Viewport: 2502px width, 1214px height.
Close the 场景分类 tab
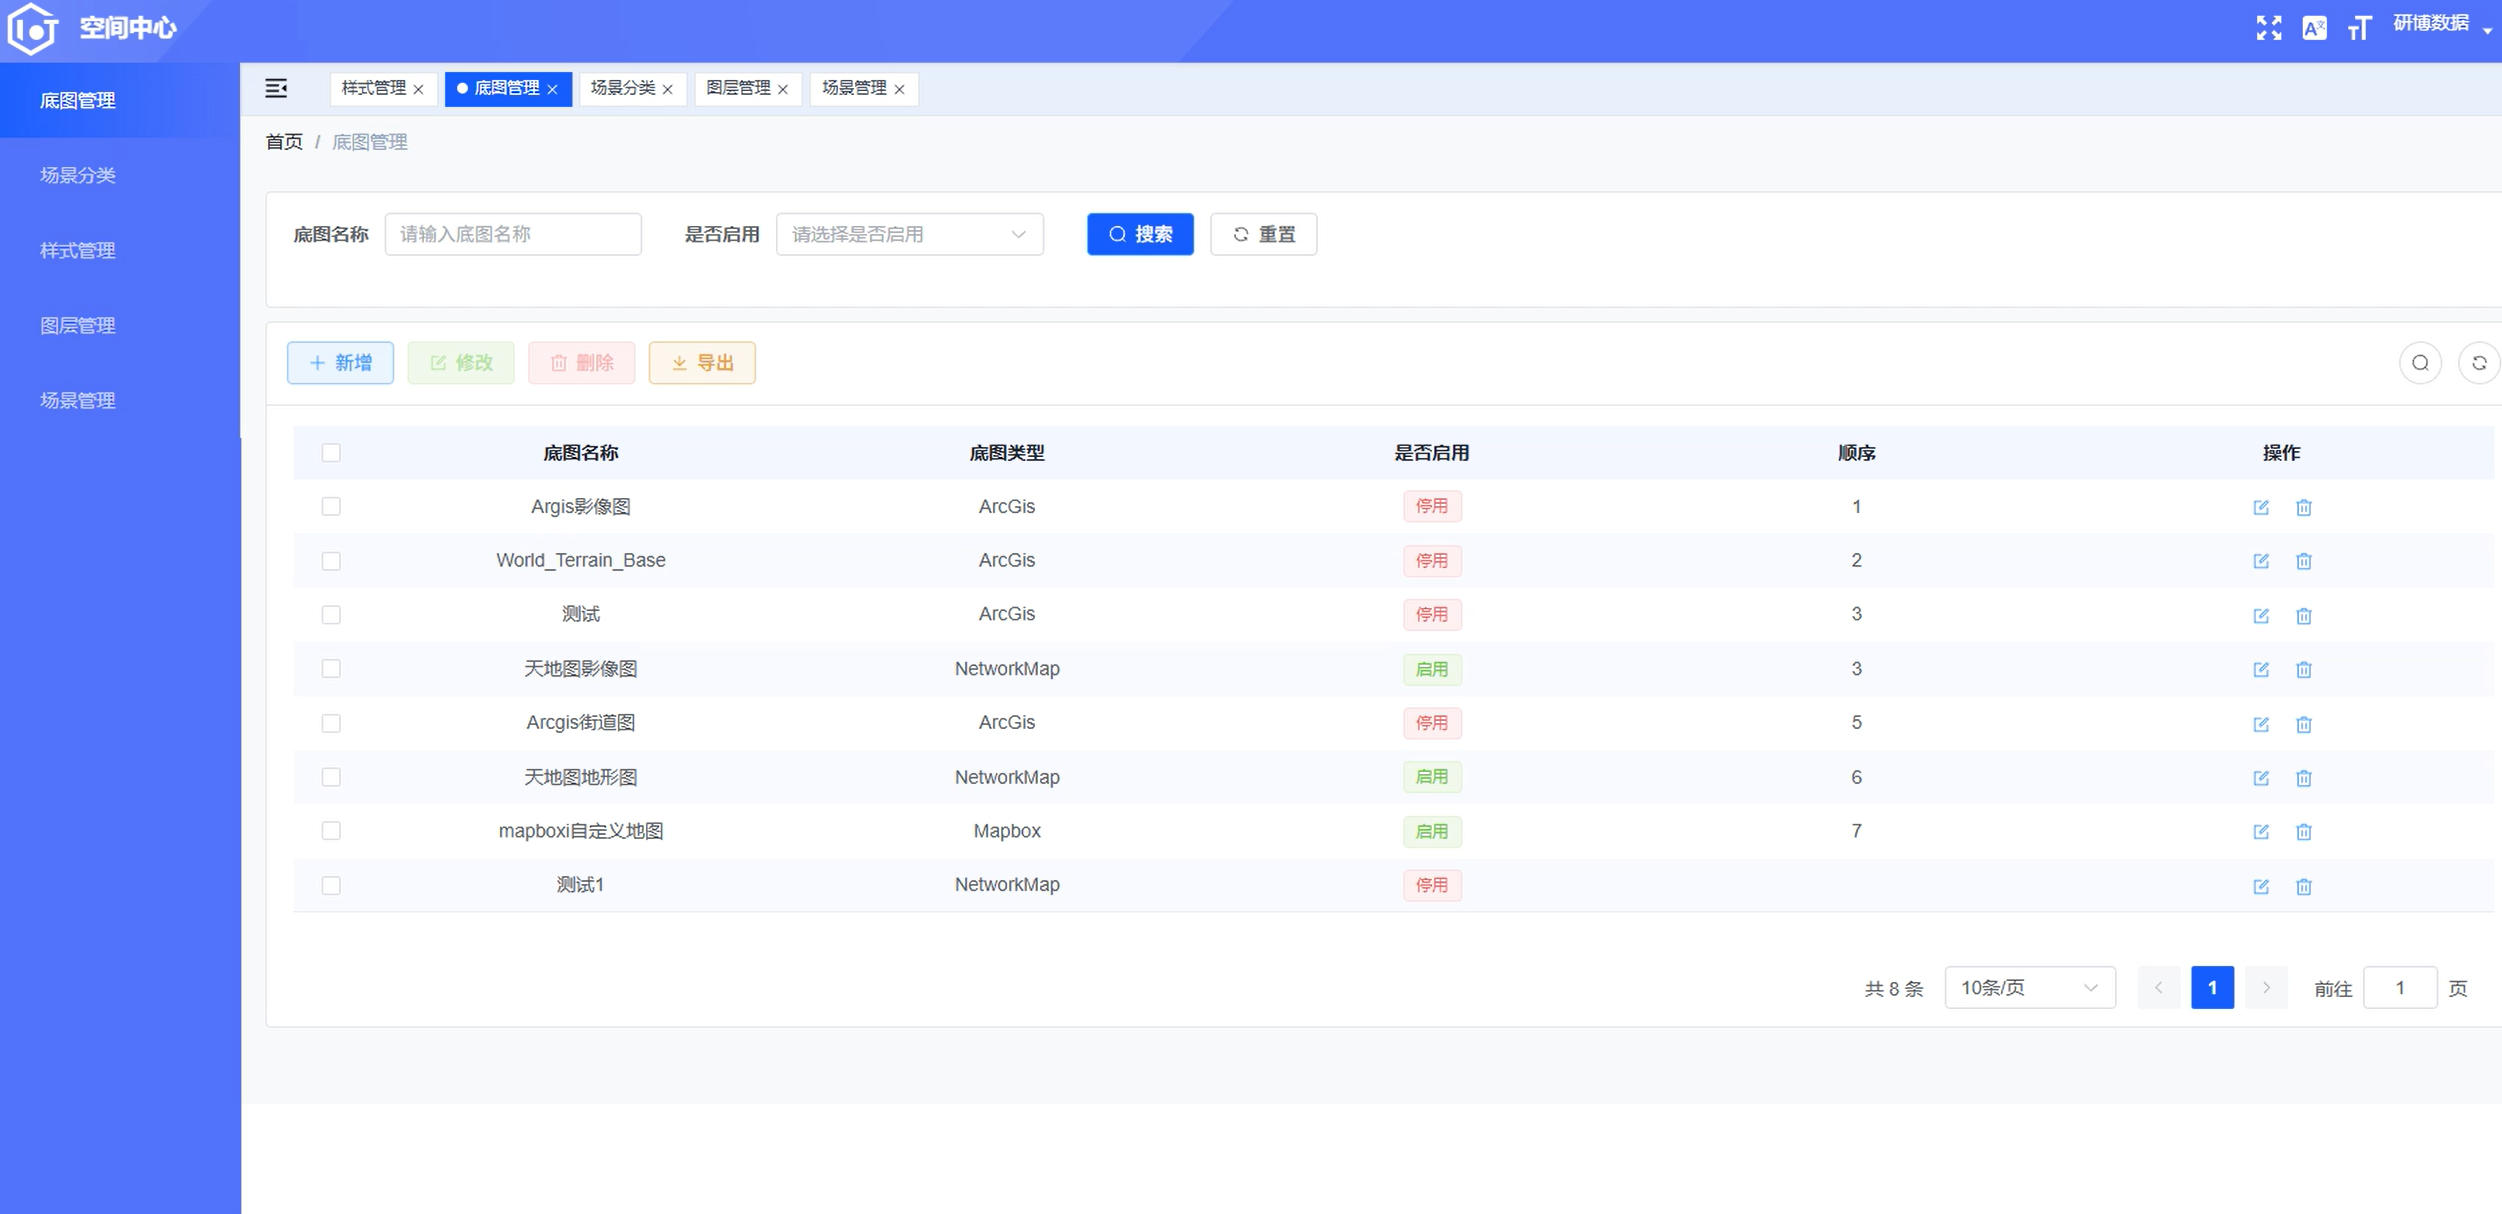click(x=668, y=89)
